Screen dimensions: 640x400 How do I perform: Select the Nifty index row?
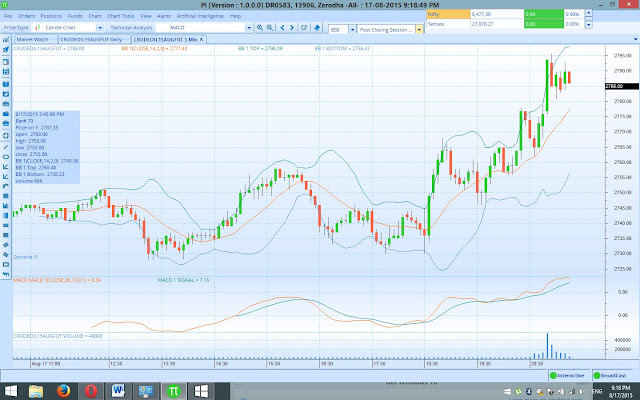[505, 14]
